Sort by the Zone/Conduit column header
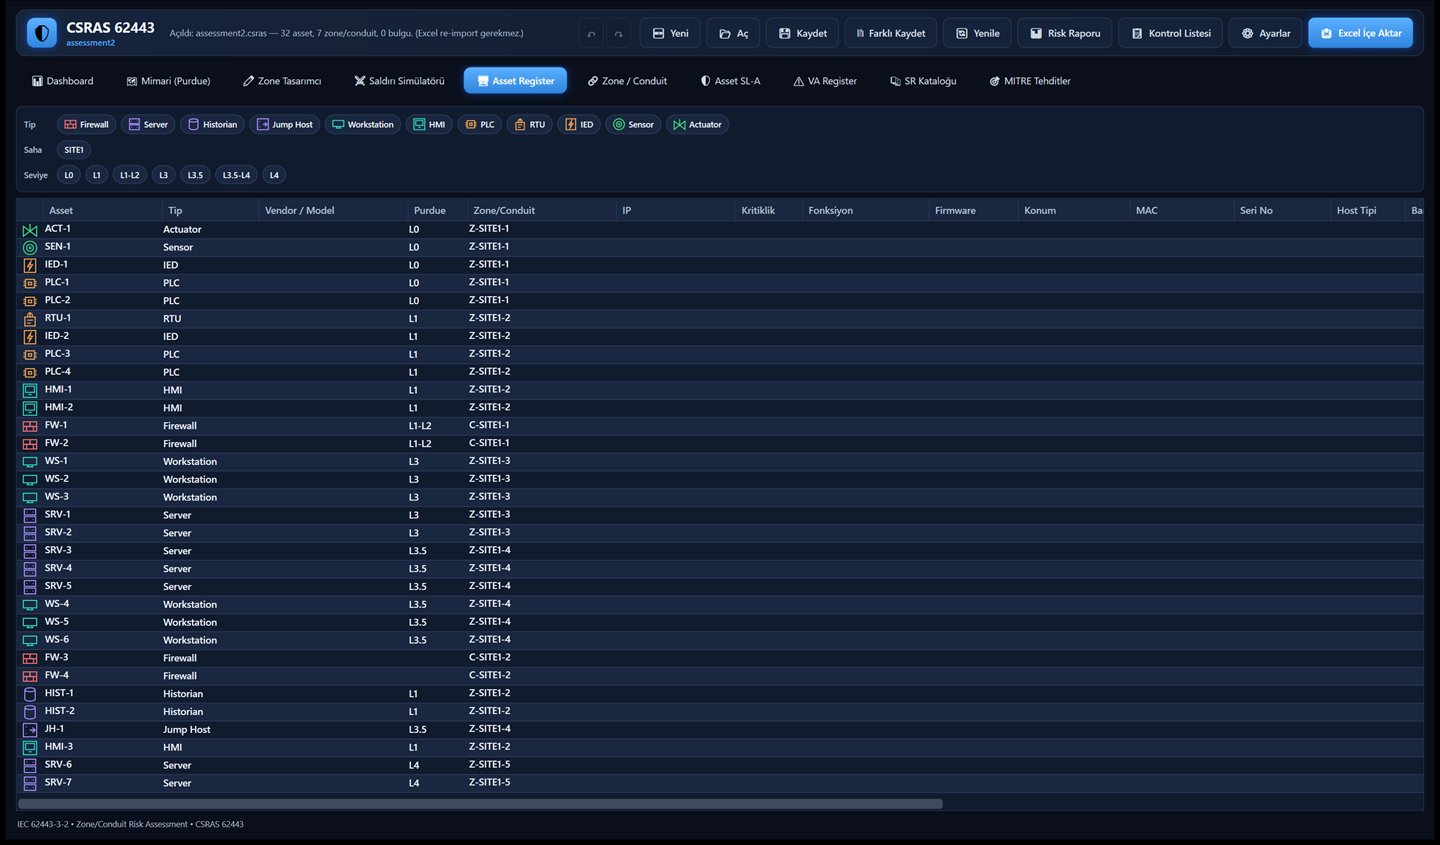 click(x=504, y=210)
